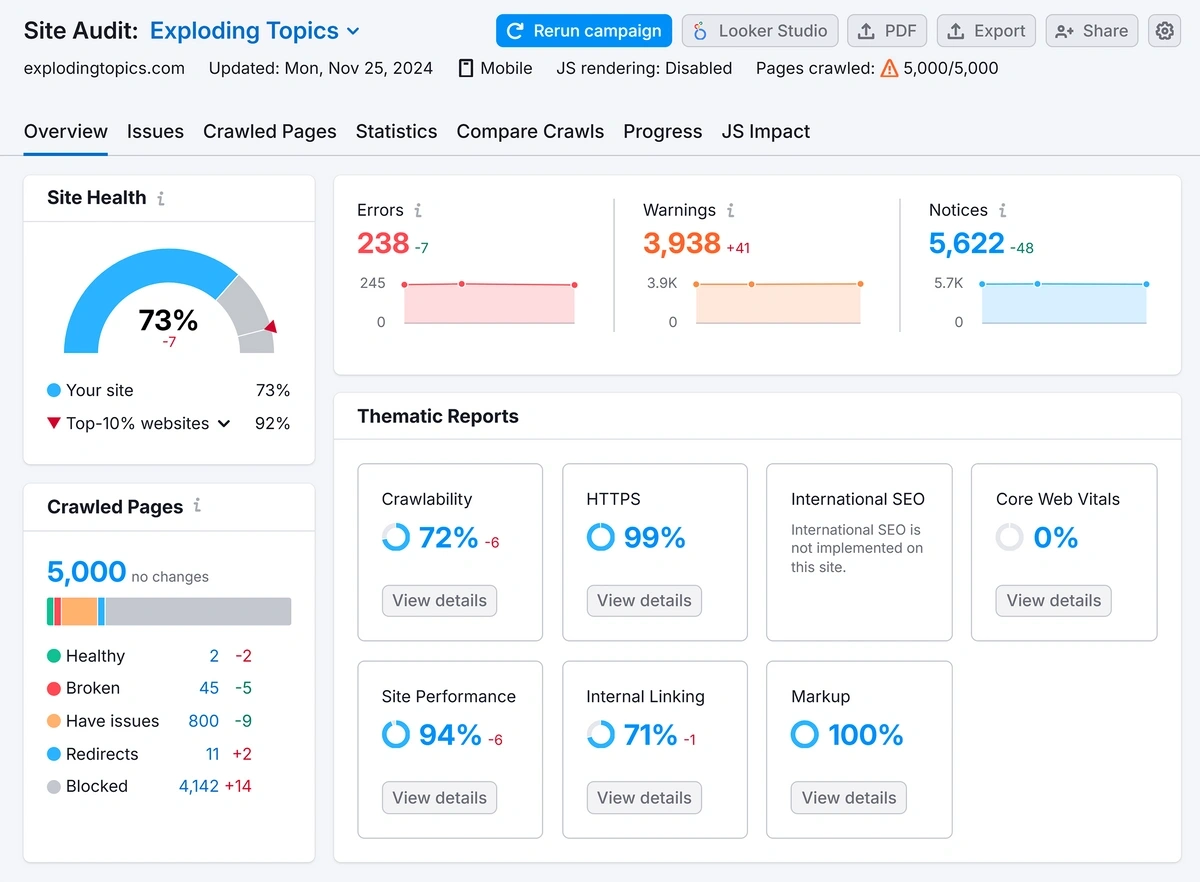Switch to the Issues tab
Screen dimensions: 1200x882
point(155,131)
